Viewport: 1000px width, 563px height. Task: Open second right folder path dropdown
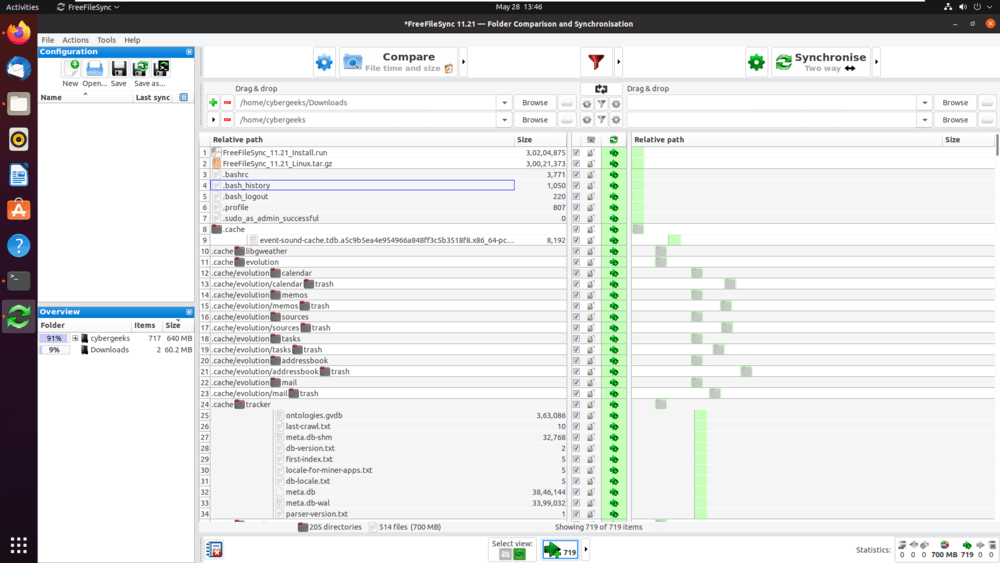[x=925, y=120]
